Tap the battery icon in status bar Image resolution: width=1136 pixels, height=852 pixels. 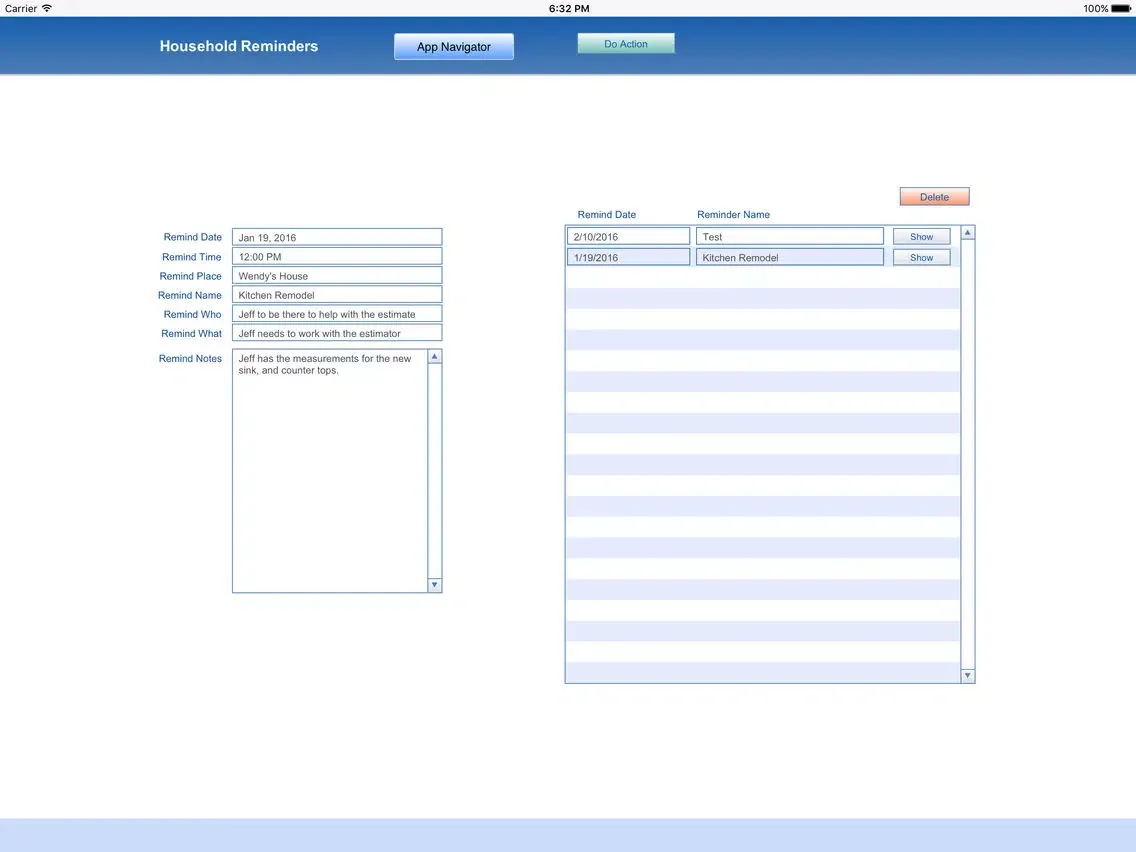(x=1121, y=8)
